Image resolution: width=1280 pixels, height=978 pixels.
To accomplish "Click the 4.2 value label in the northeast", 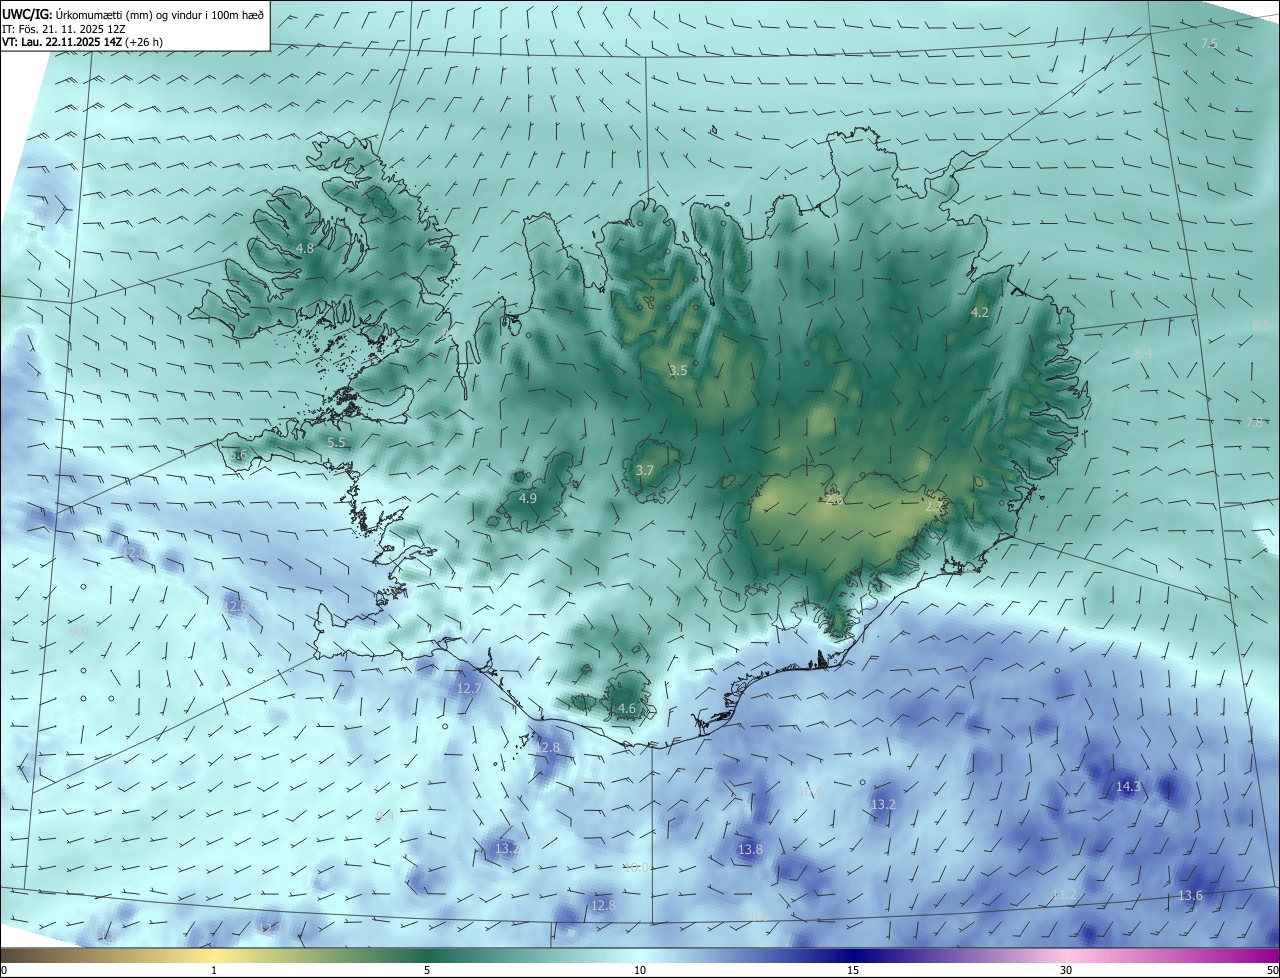I will [x=980, y=312].
